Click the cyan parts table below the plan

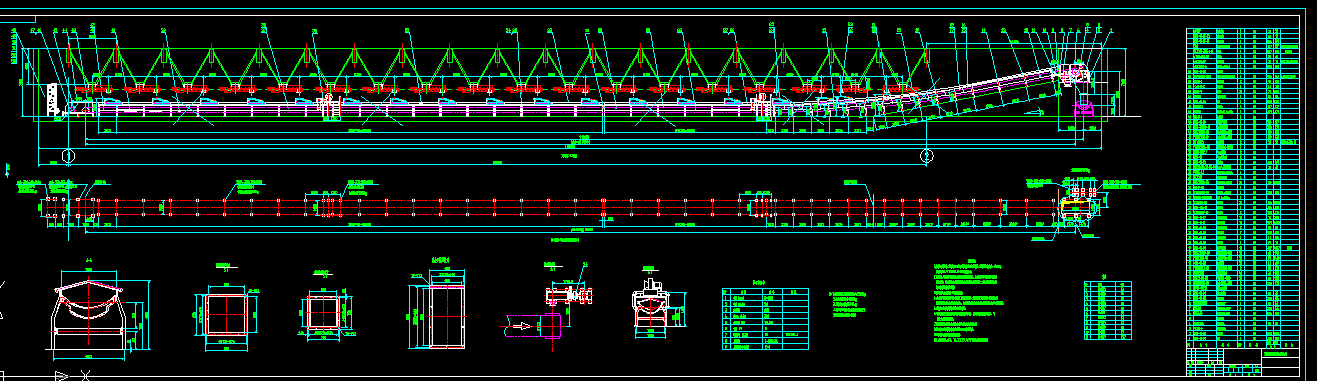pyautogui.click(x=766, y=317)
